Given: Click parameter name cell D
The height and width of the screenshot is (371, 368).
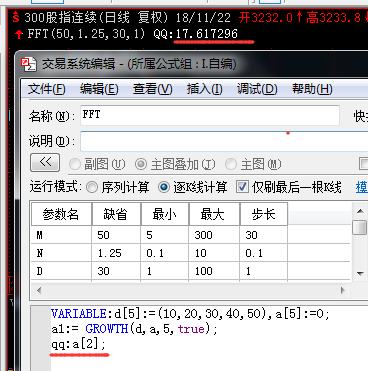Looking at the screenshot, I should click(61, 271).
